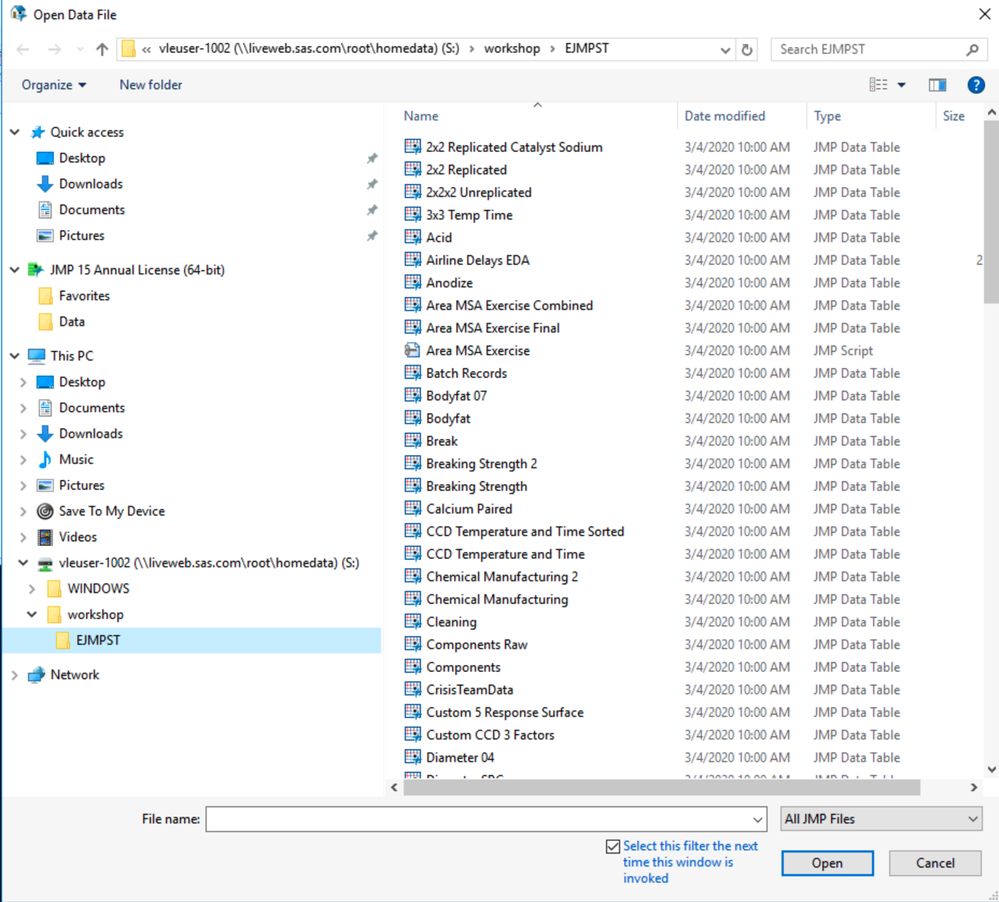Open the File name history dropdown arrow

click(757, 819)
